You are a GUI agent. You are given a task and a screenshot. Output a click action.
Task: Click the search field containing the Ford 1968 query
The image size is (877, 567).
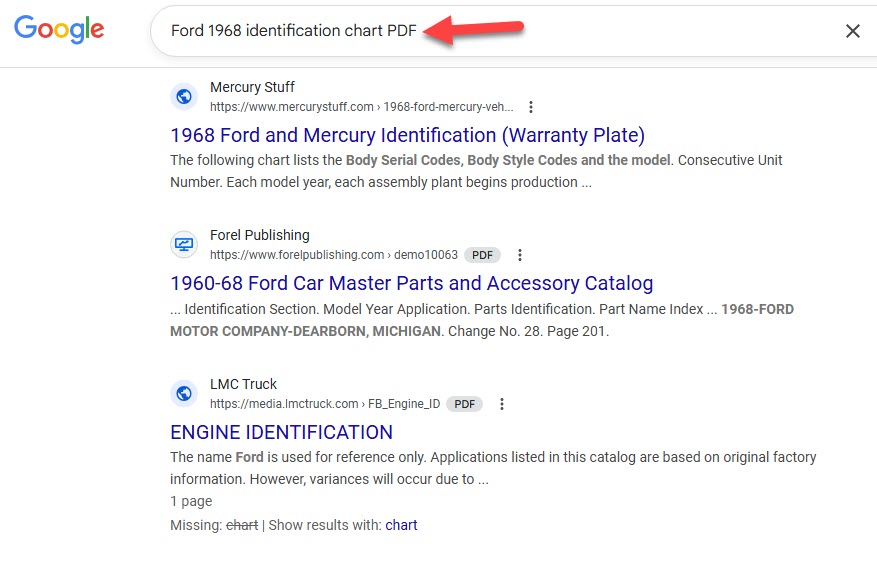[503, 31]
